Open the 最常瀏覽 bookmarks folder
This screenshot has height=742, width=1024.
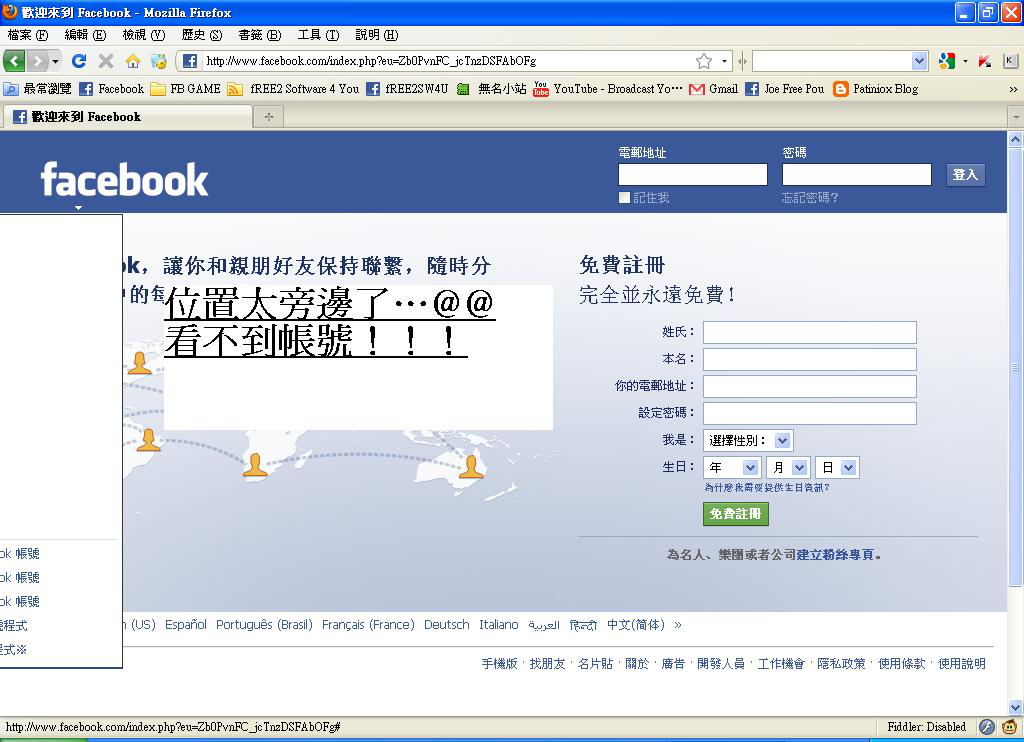pyautogui.click(x=37, y=89)
